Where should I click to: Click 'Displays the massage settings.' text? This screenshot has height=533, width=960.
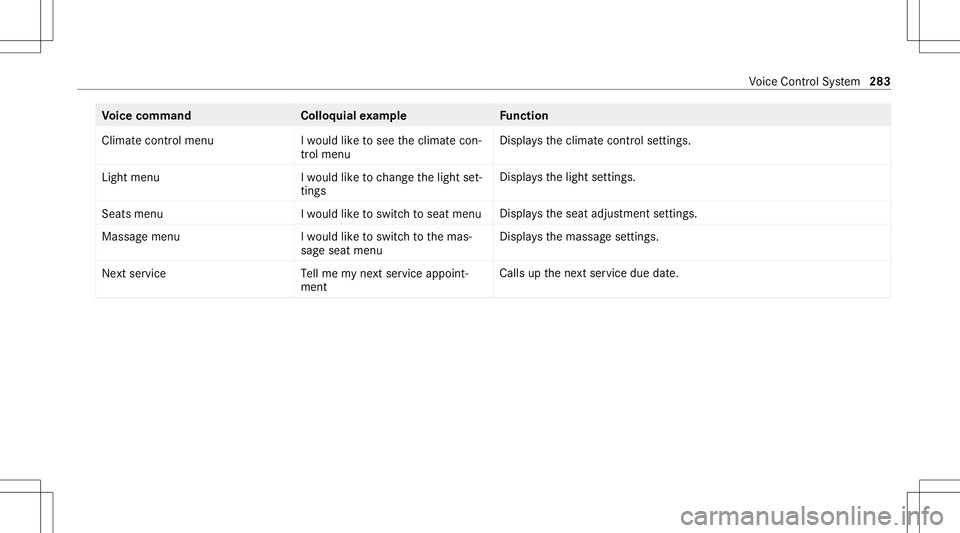click(x=579, y=237)
